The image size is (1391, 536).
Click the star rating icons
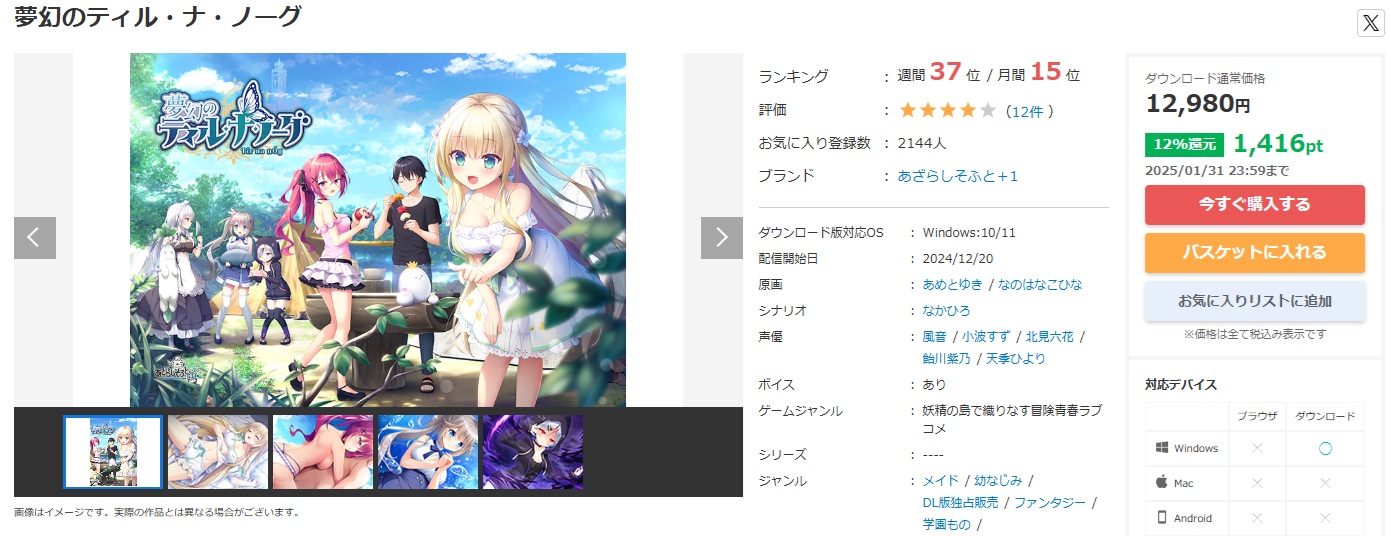click(x=948, y=110)
